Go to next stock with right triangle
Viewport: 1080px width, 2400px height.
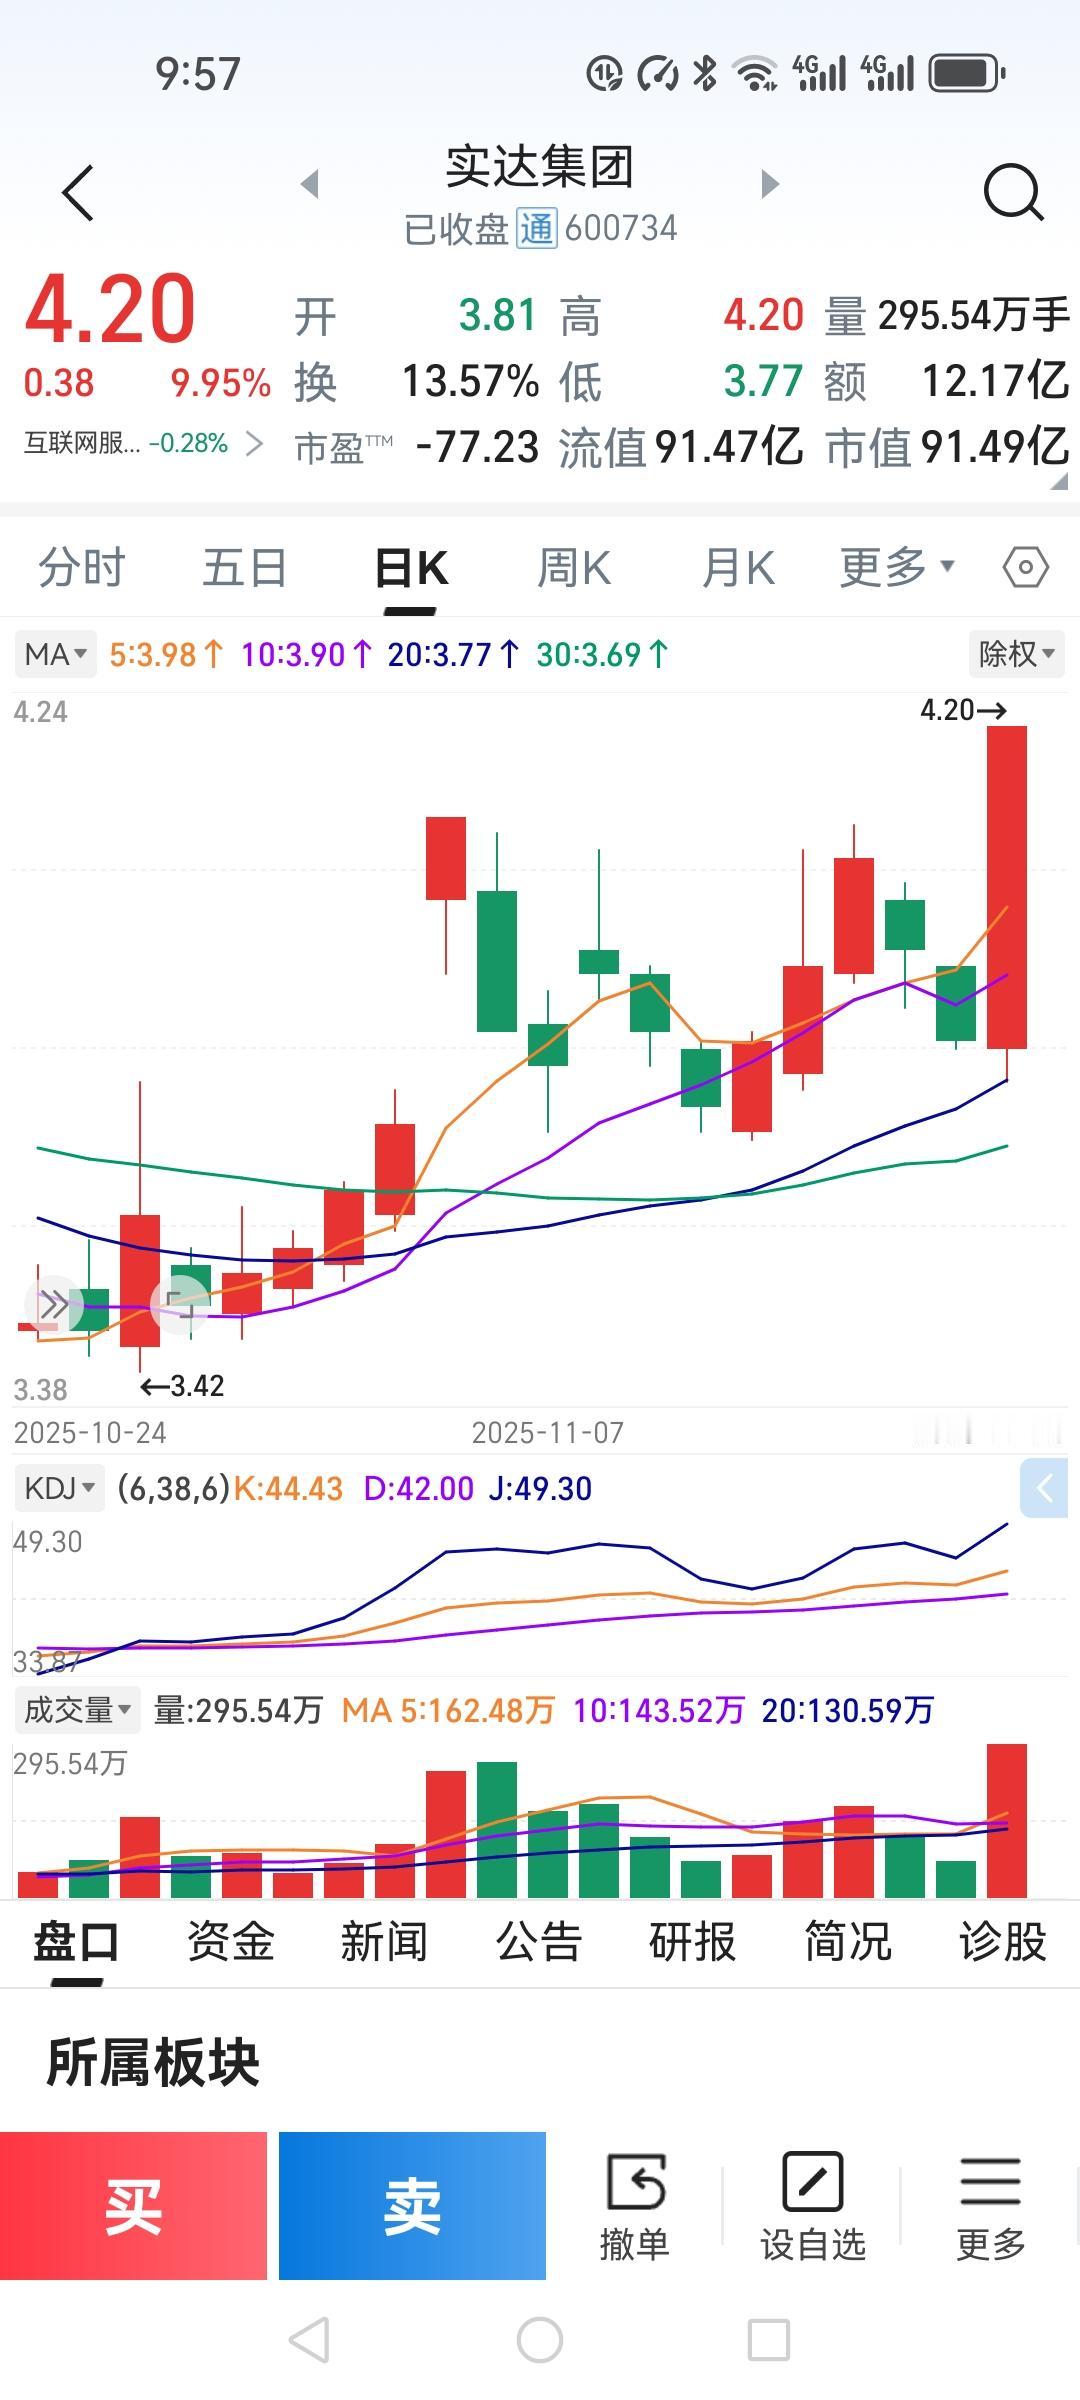[x=769, y=184]
